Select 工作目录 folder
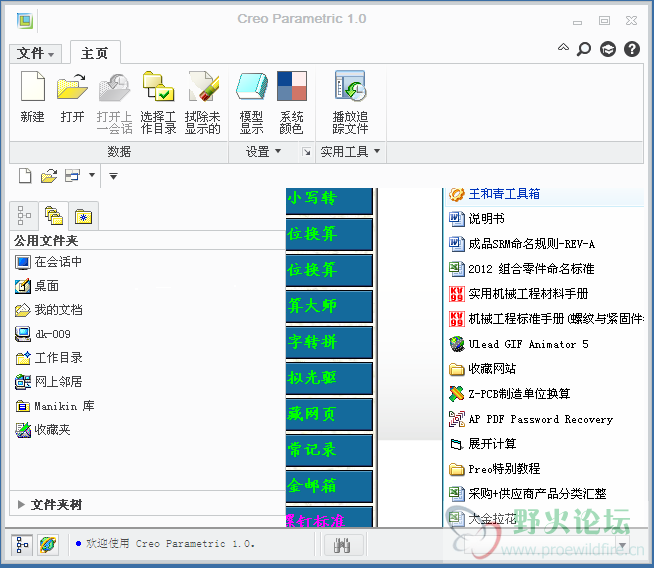 click(x=49, y=358)
